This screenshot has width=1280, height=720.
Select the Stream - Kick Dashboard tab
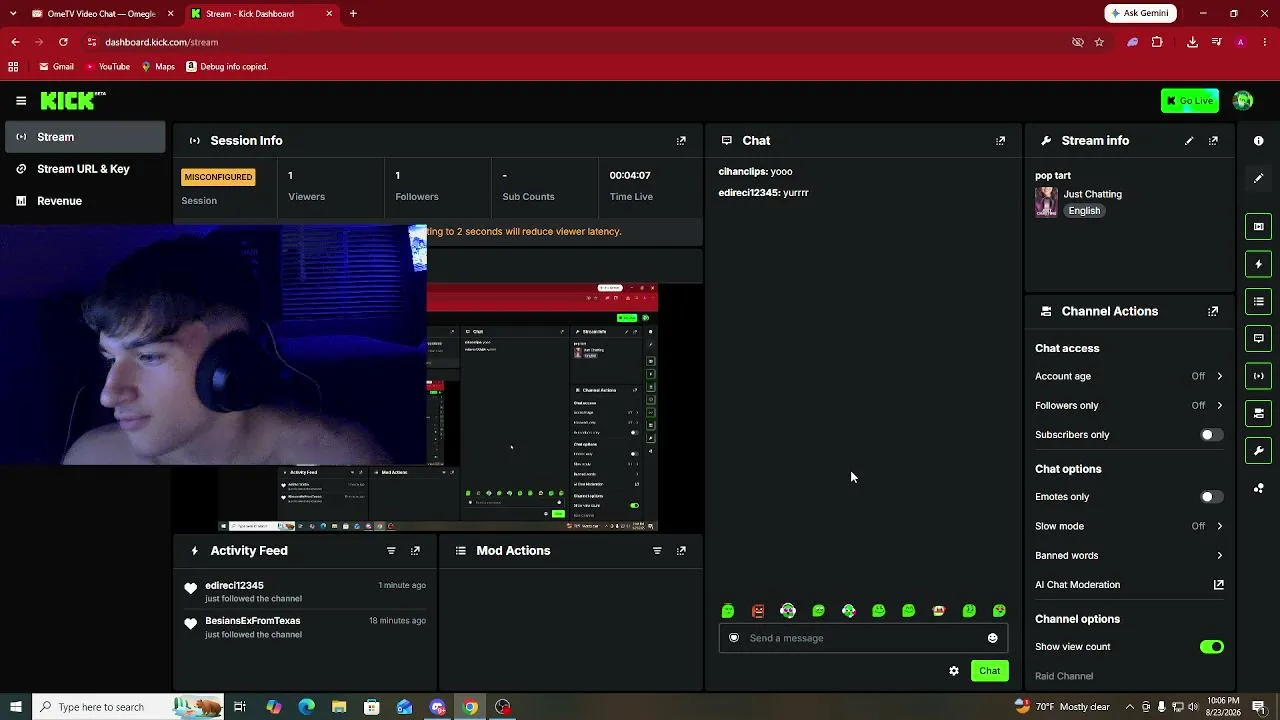[x=262, y=14]
